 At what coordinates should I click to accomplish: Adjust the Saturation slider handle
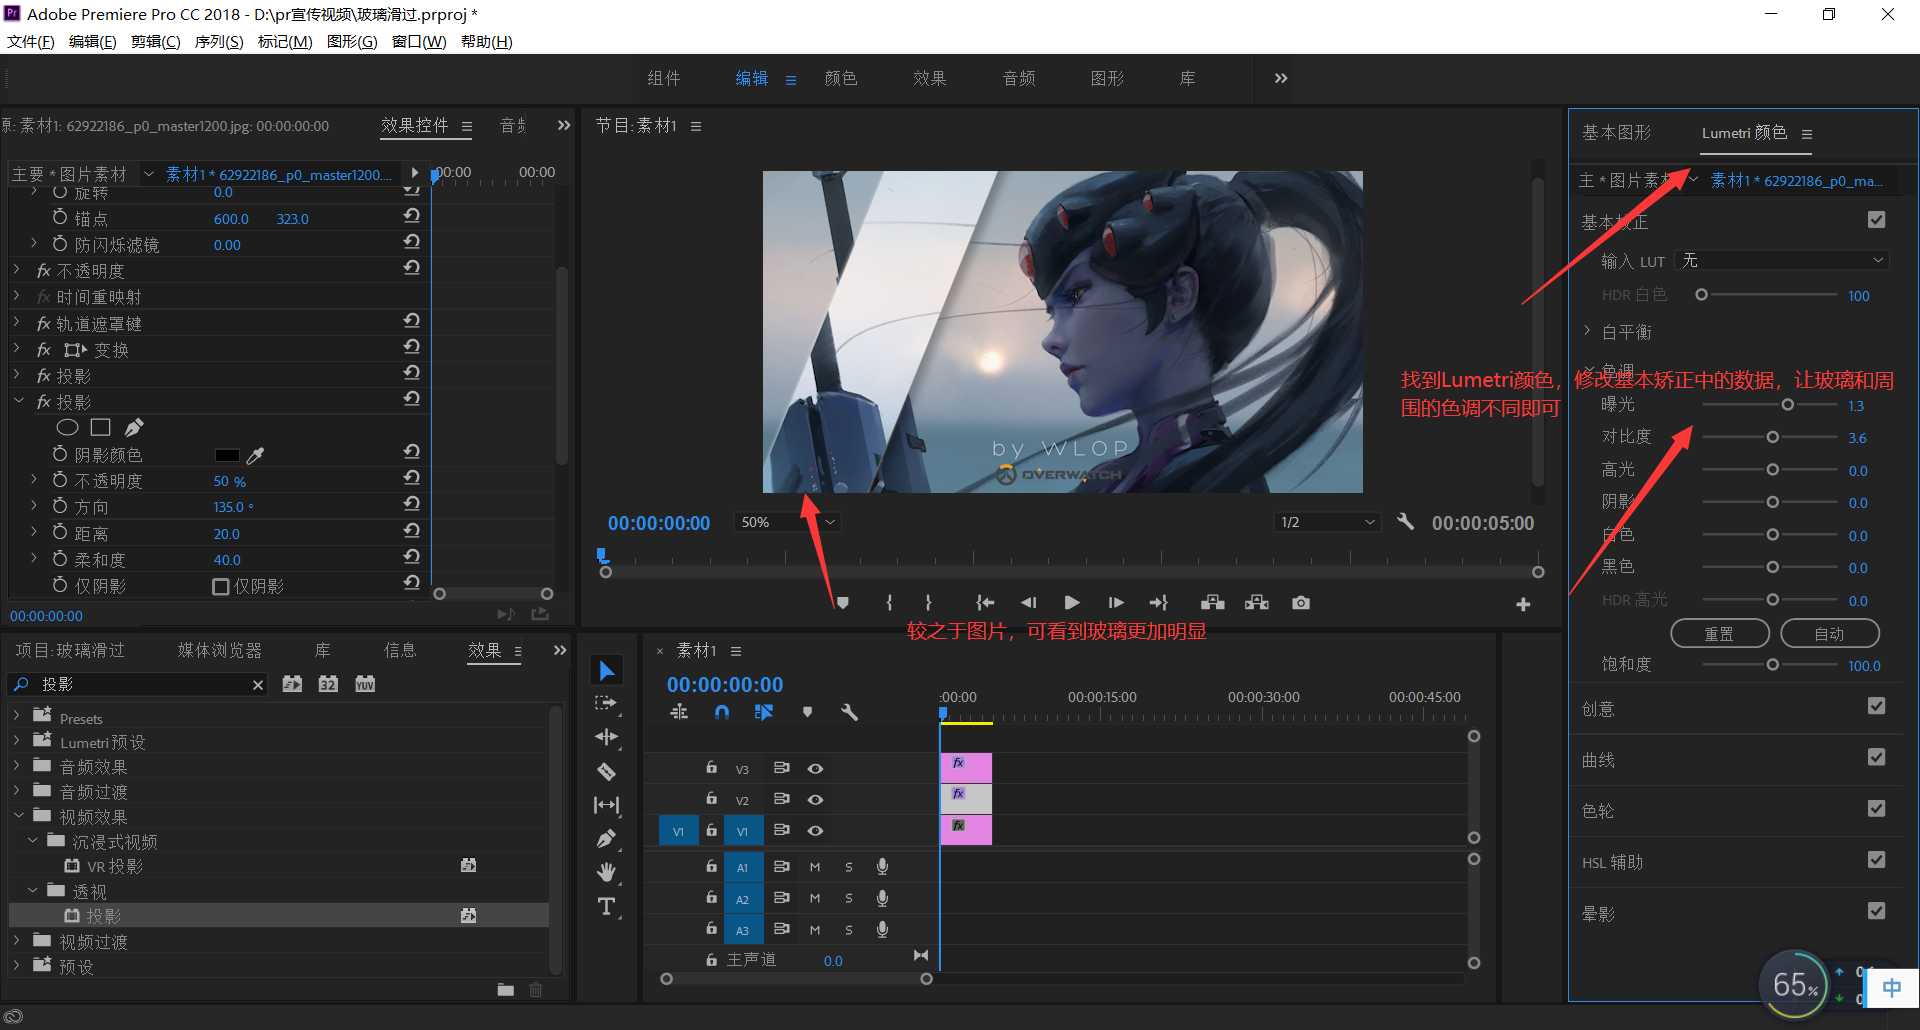coord(1772,665)
